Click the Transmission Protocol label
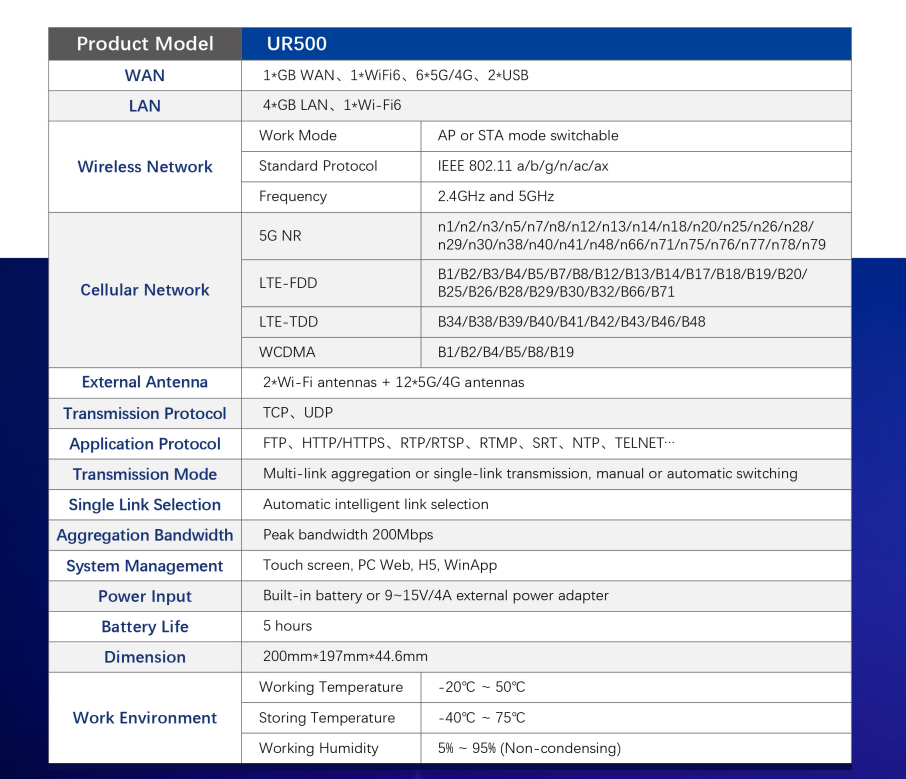The width and height of the screenshot is (906, 779). pos(145,414)
